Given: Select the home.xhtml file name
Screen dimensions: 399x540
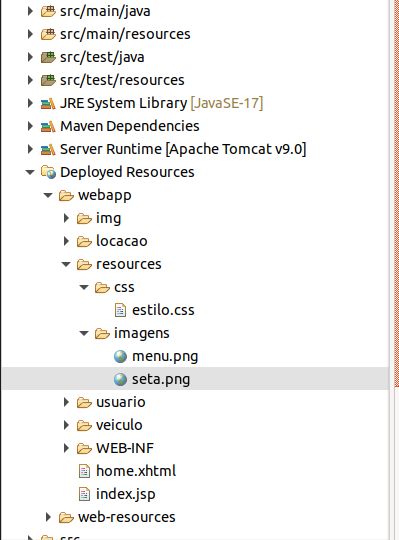Looking at the screenshot, I should (x=136, y=471).
